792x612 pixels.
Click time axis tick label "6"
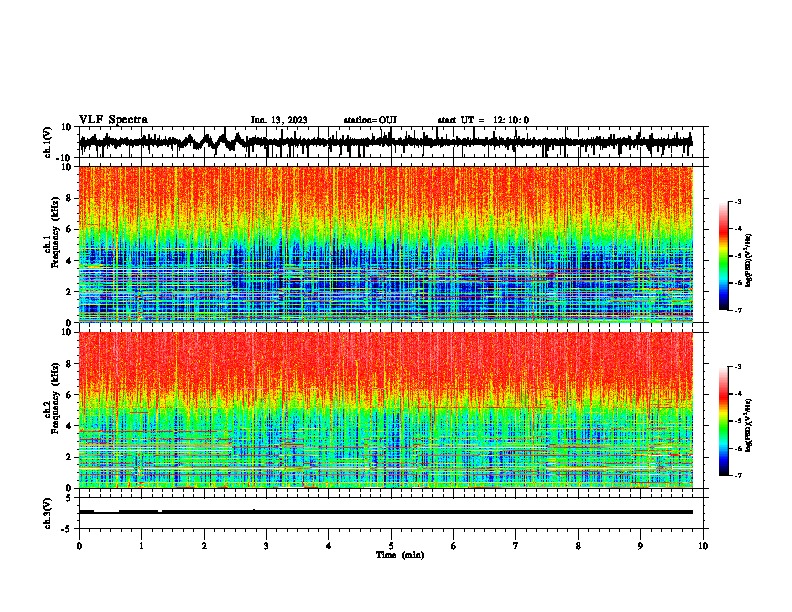[454, 546]
